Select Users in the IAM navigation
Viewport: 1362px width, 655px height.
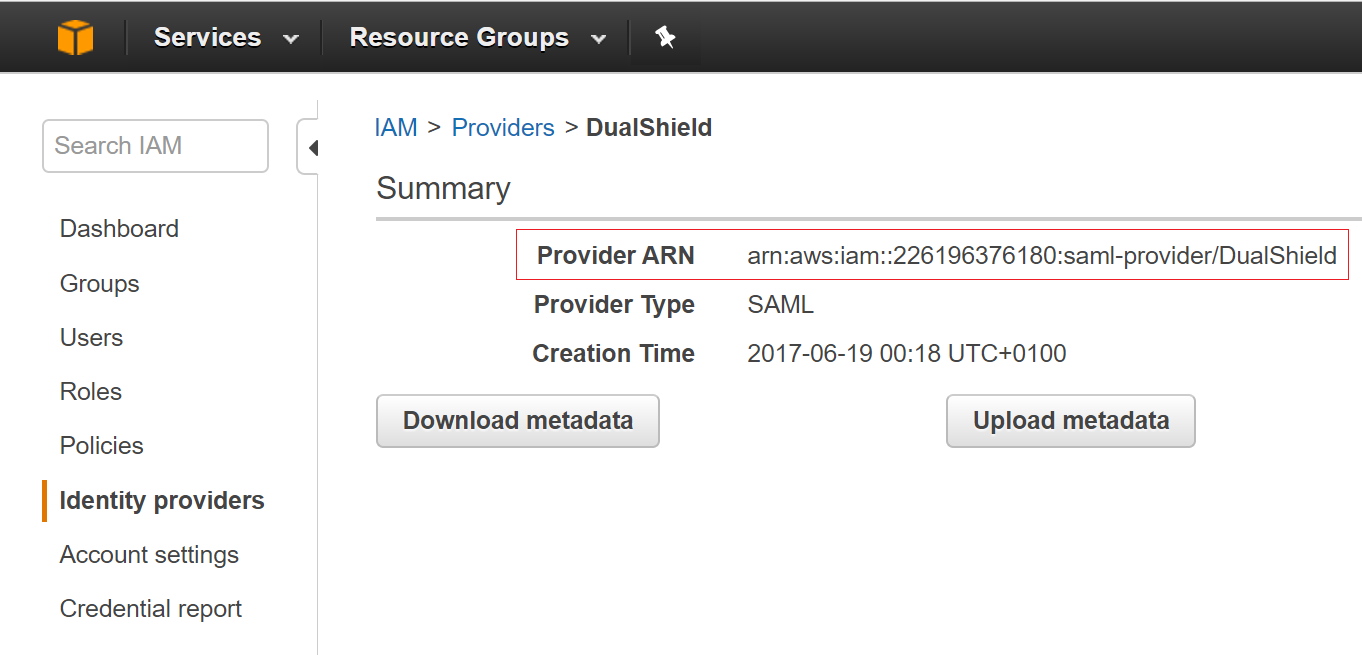click(x=91, y=338)
